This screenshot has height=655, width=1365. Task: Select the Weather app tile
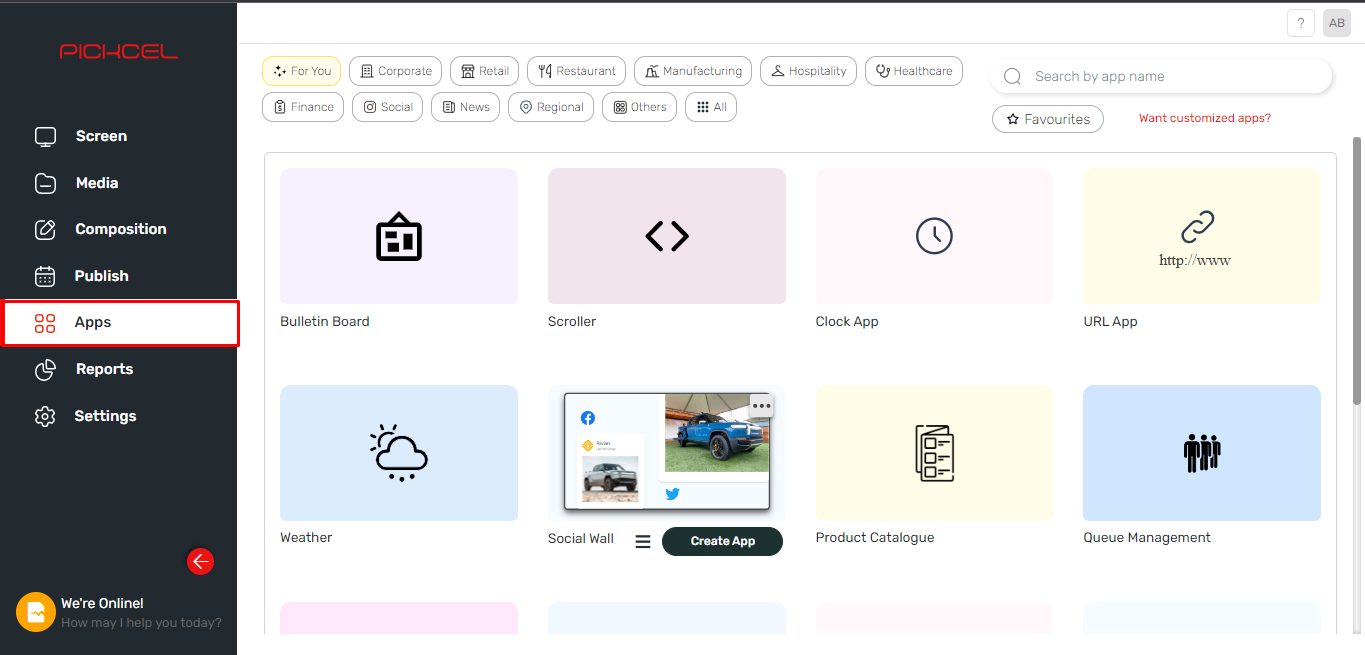click(x=399, y=453)
